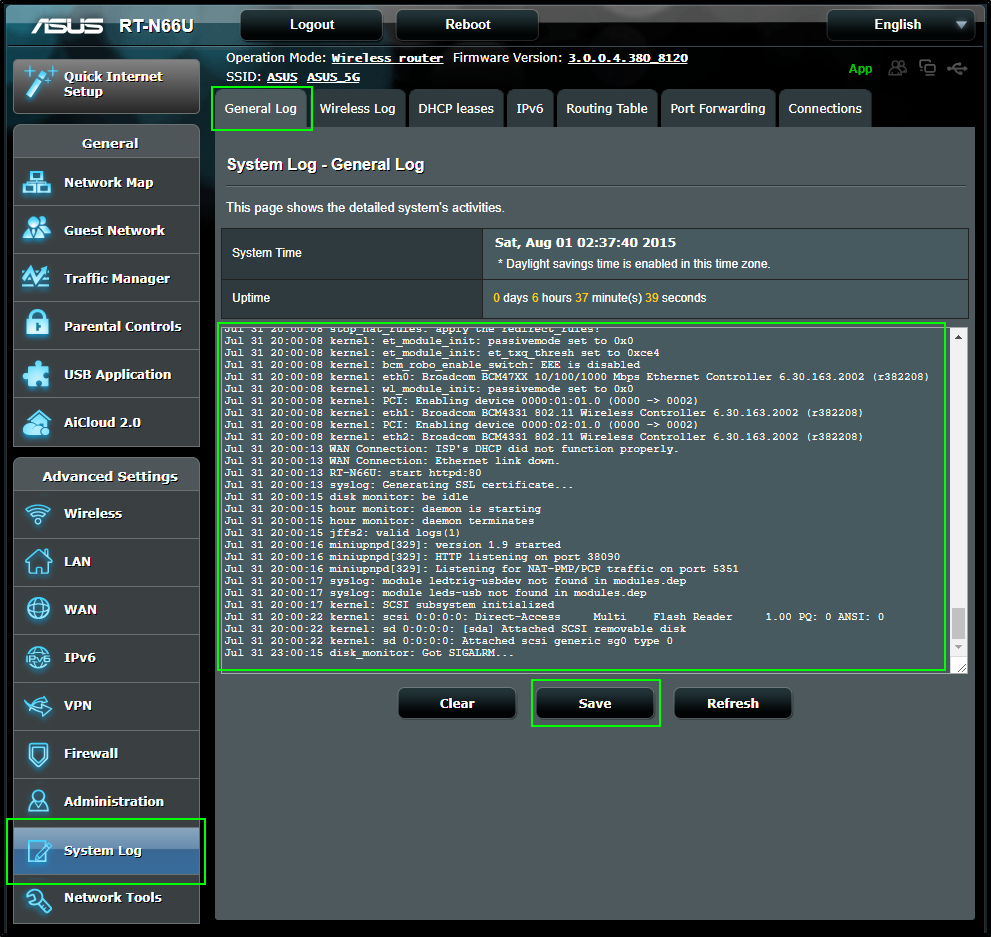Image resolution: width=991 pixels, height=937 pixels.
Task: Click the System Log pencil icon
Action: [x=39, y=850]
